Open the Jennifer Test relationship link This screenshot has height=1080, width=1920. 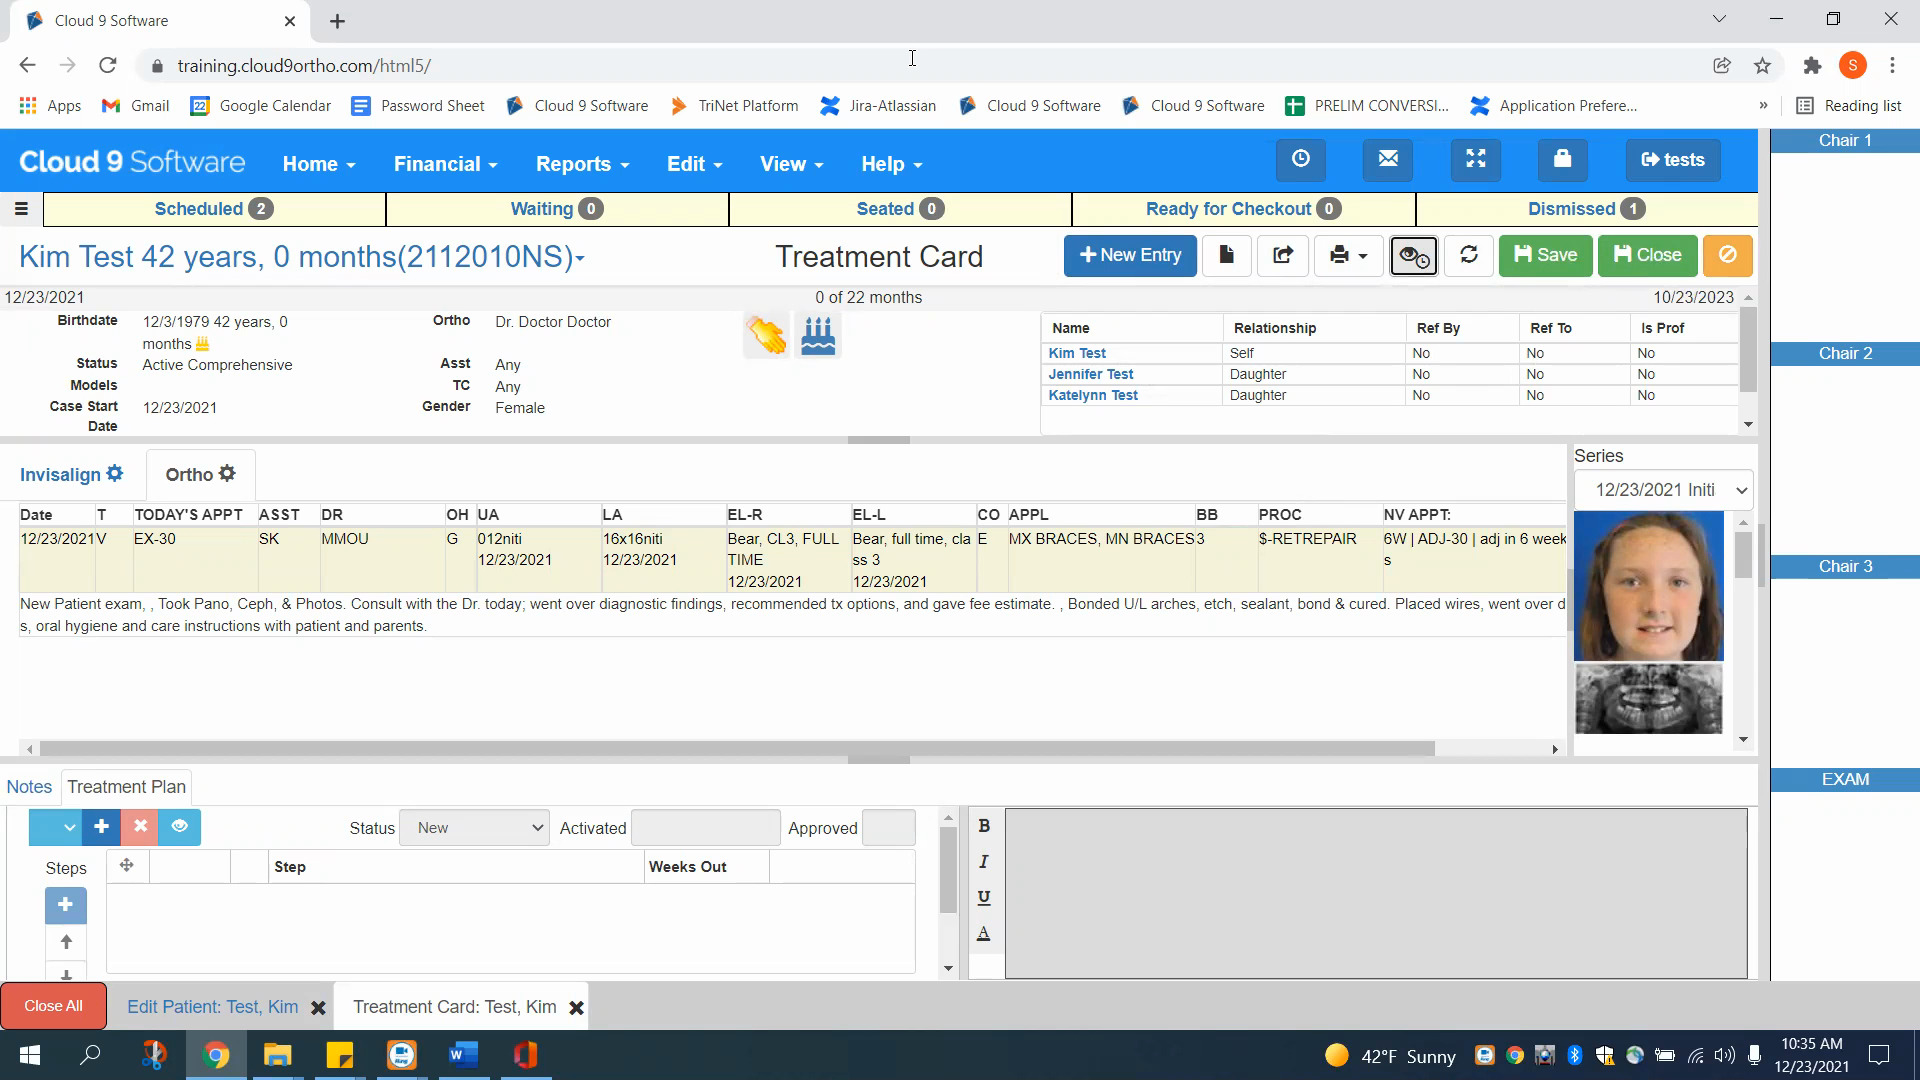pyautogui.click(x=1091, y=374)
